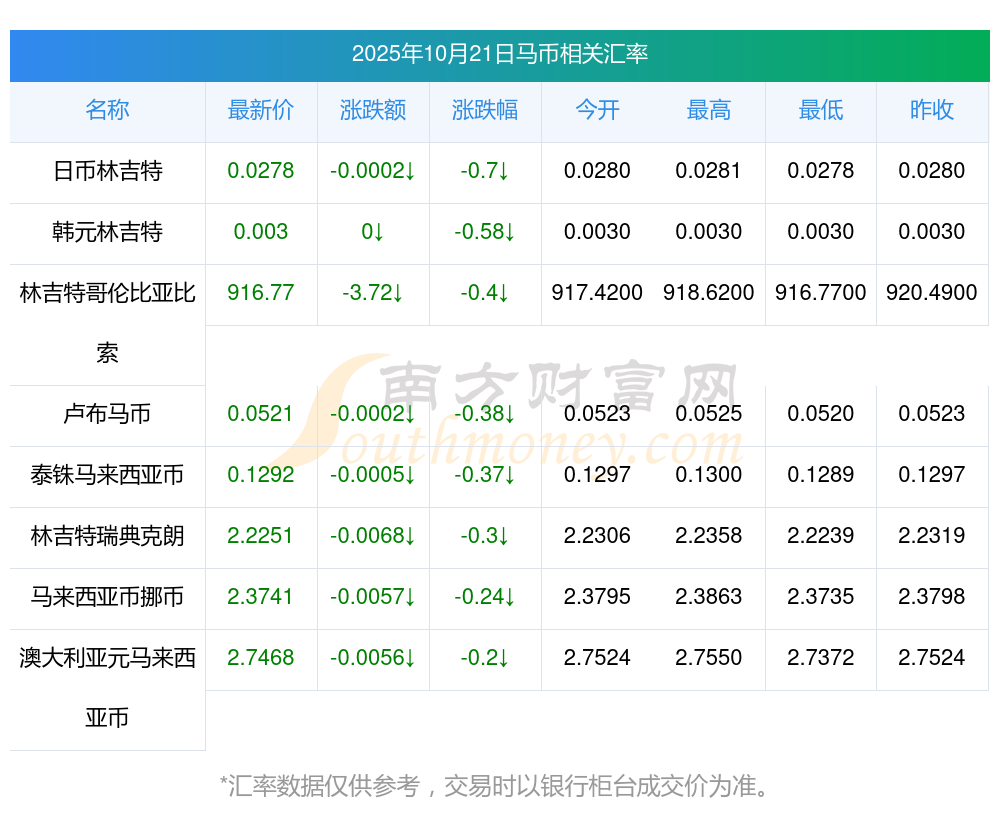The height and width of the screenshot is (817, 1000).
Task: Click latest price 2.2251
Action: [x=261, y=536]
